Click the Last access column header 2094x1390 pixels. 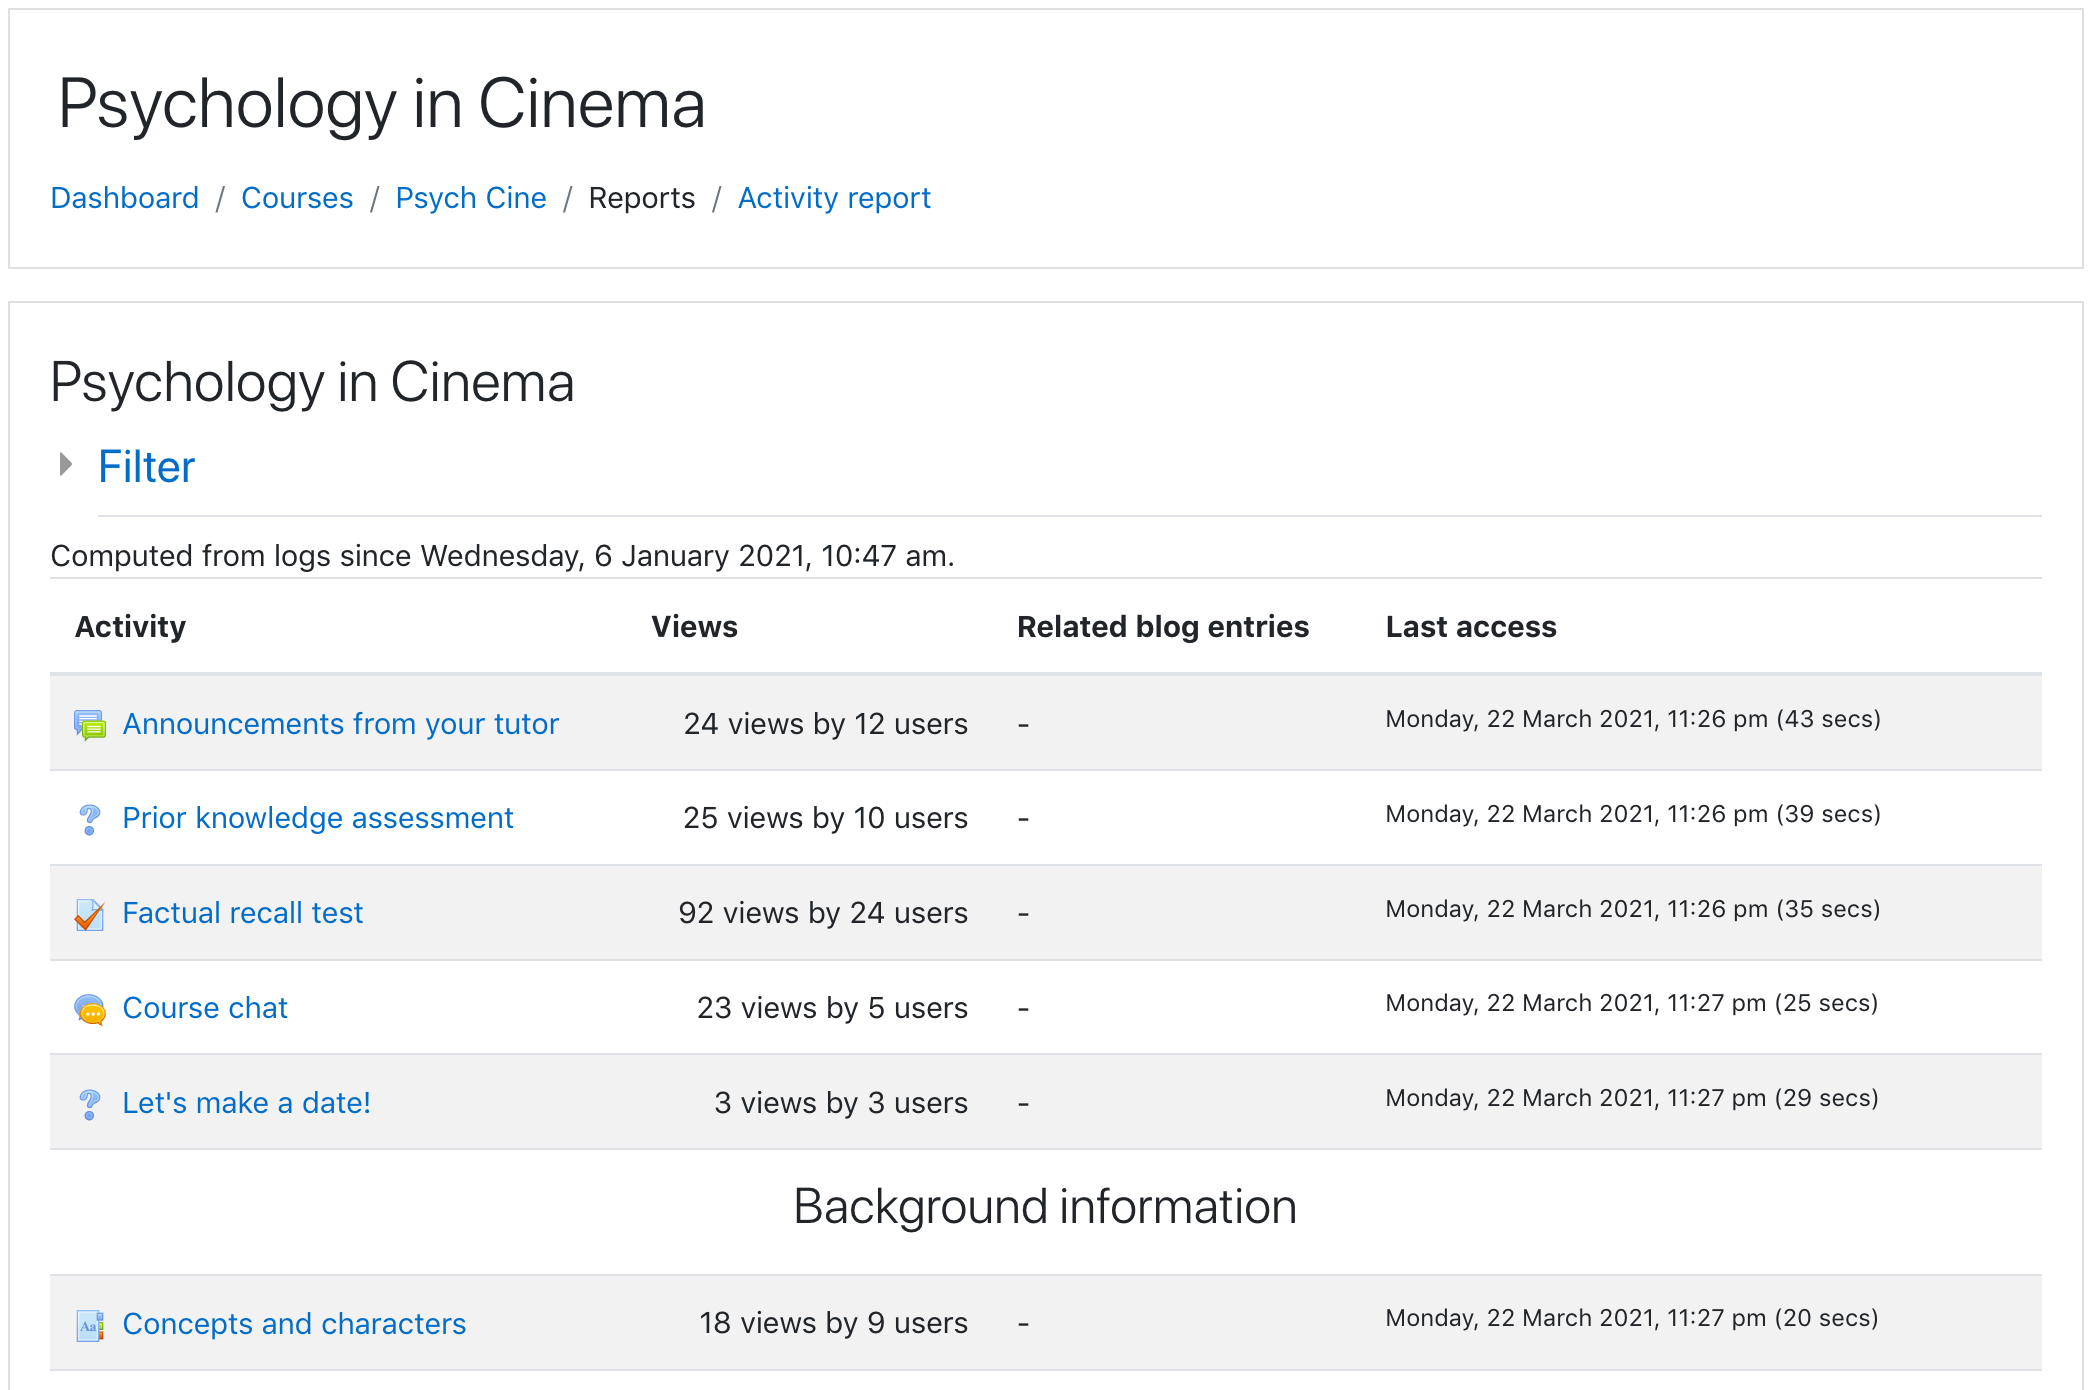coord(1471,627)
